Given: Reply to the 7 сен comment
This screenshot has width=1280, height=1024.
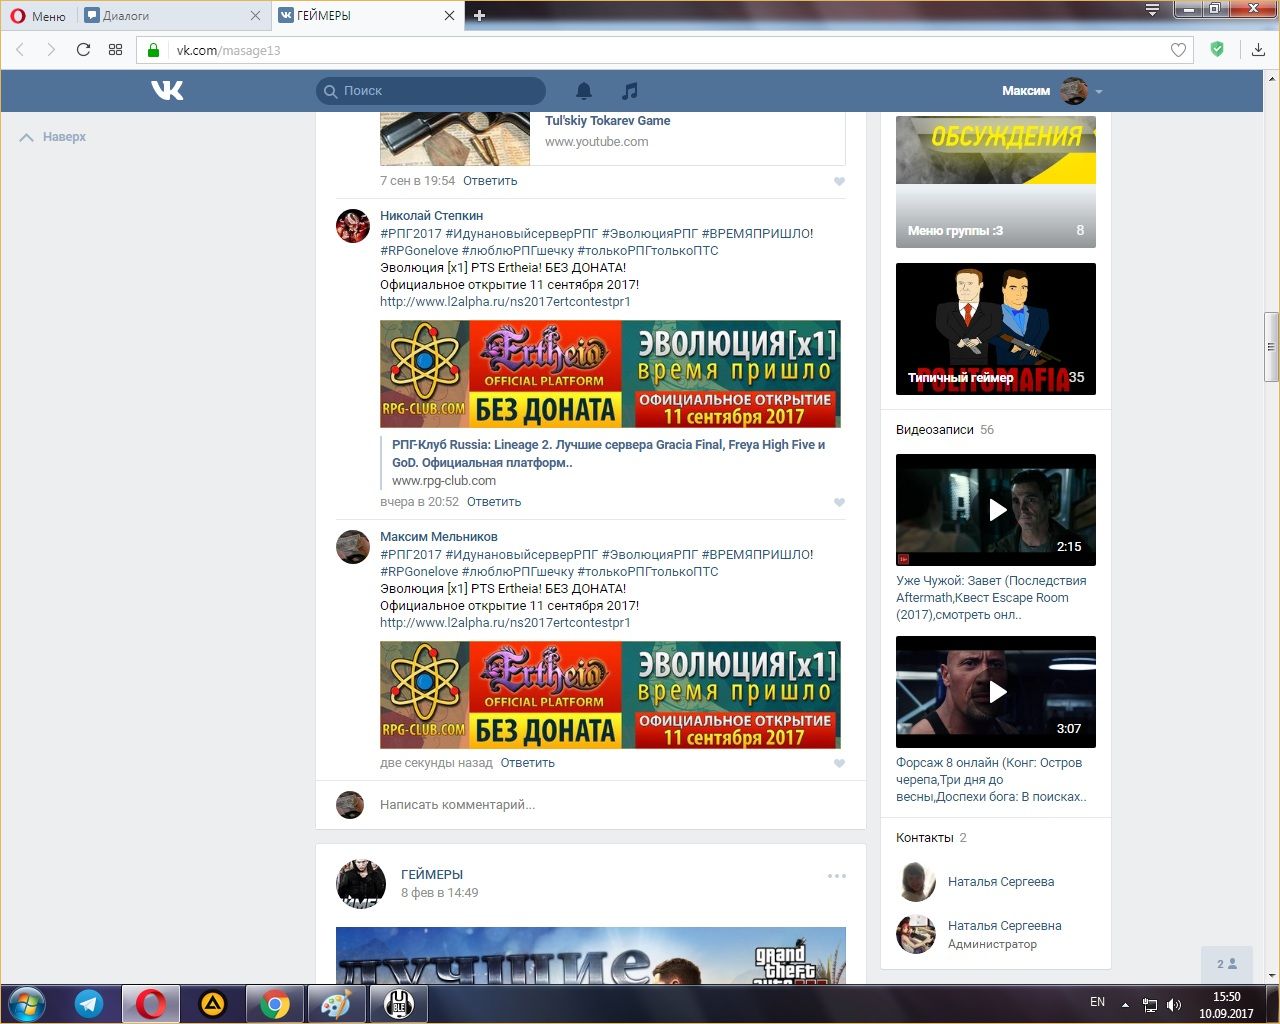Looking at the screenshot, I should (490, 181).
